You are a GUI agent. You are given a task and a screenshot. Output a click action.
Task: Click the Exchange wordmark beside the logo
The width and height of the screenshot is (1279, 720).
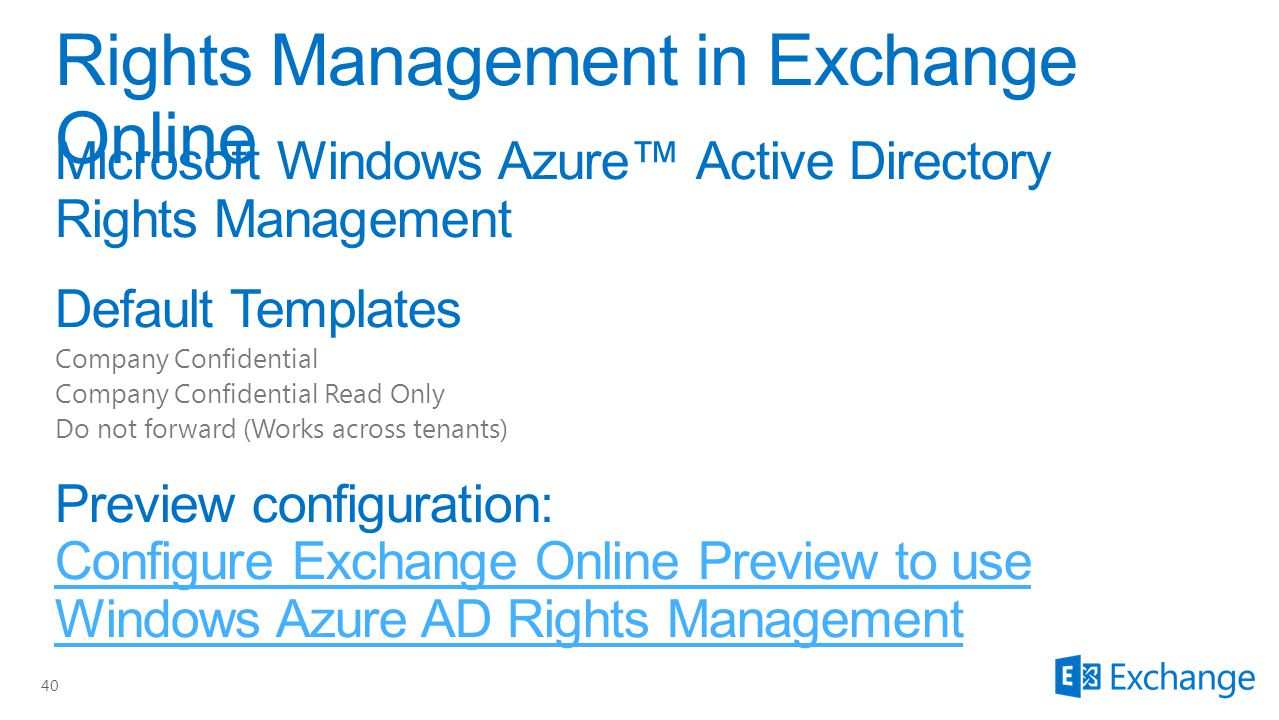1182,679
